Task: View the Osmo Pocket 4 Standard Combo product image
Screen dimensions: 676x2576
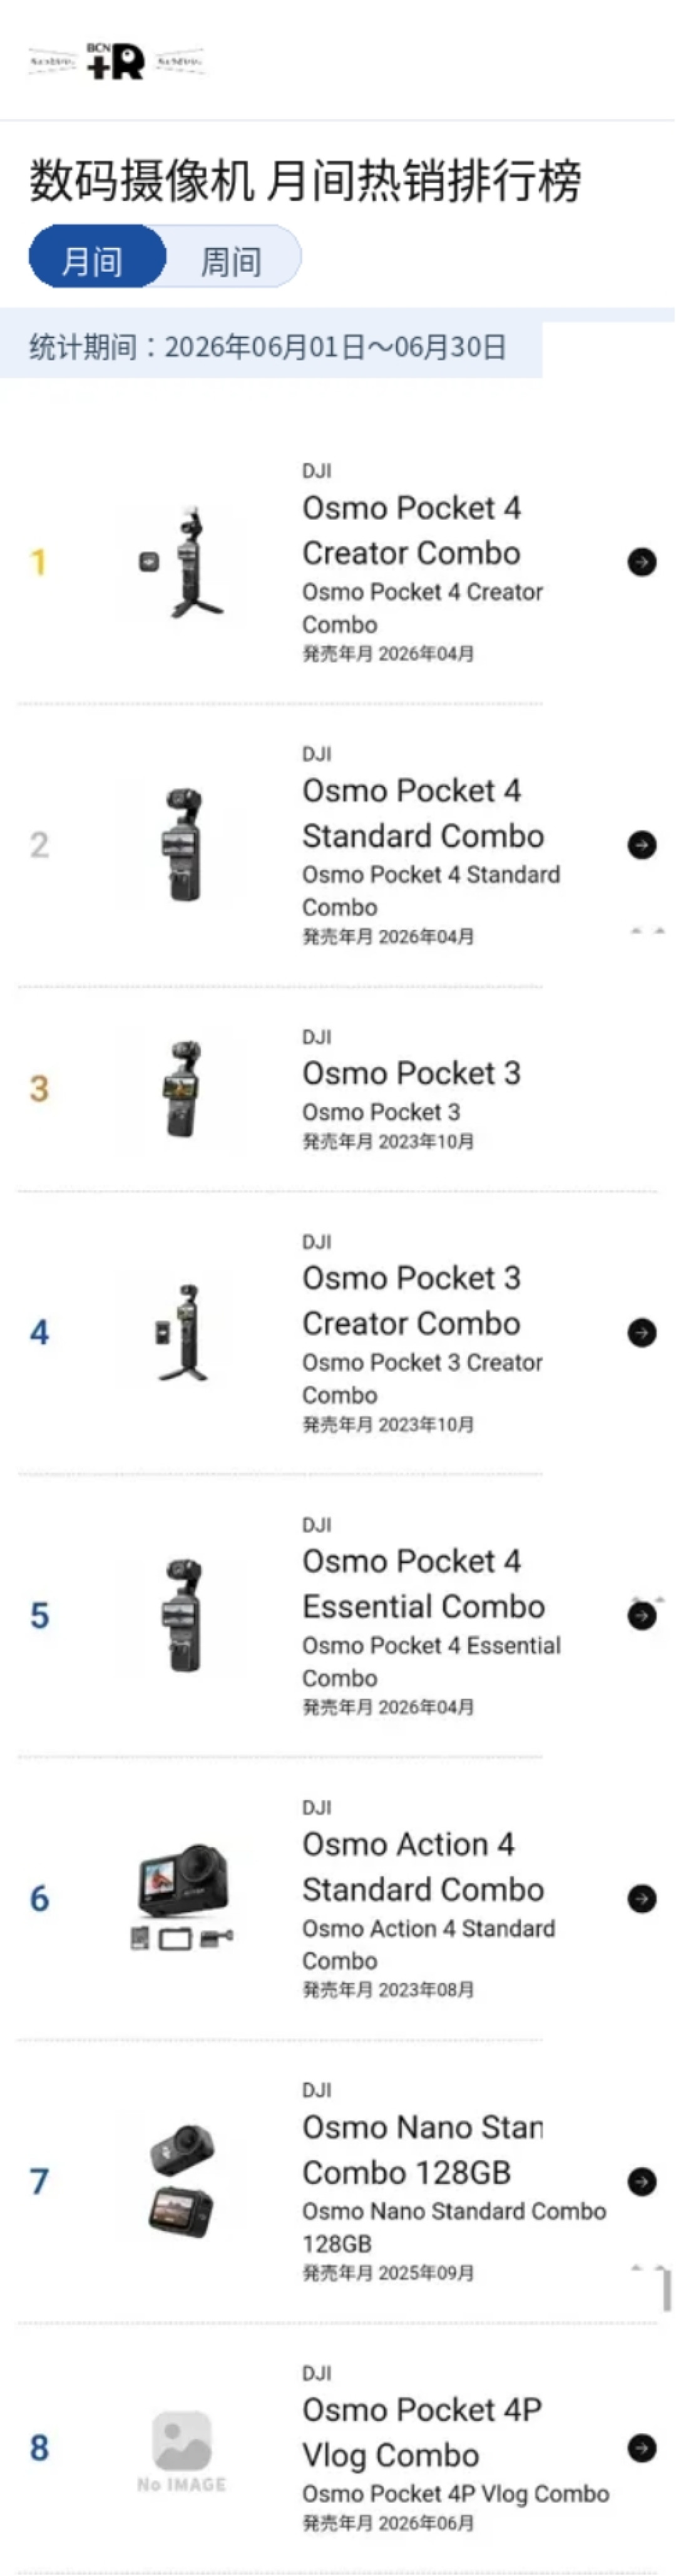Action: pos(181,845)
